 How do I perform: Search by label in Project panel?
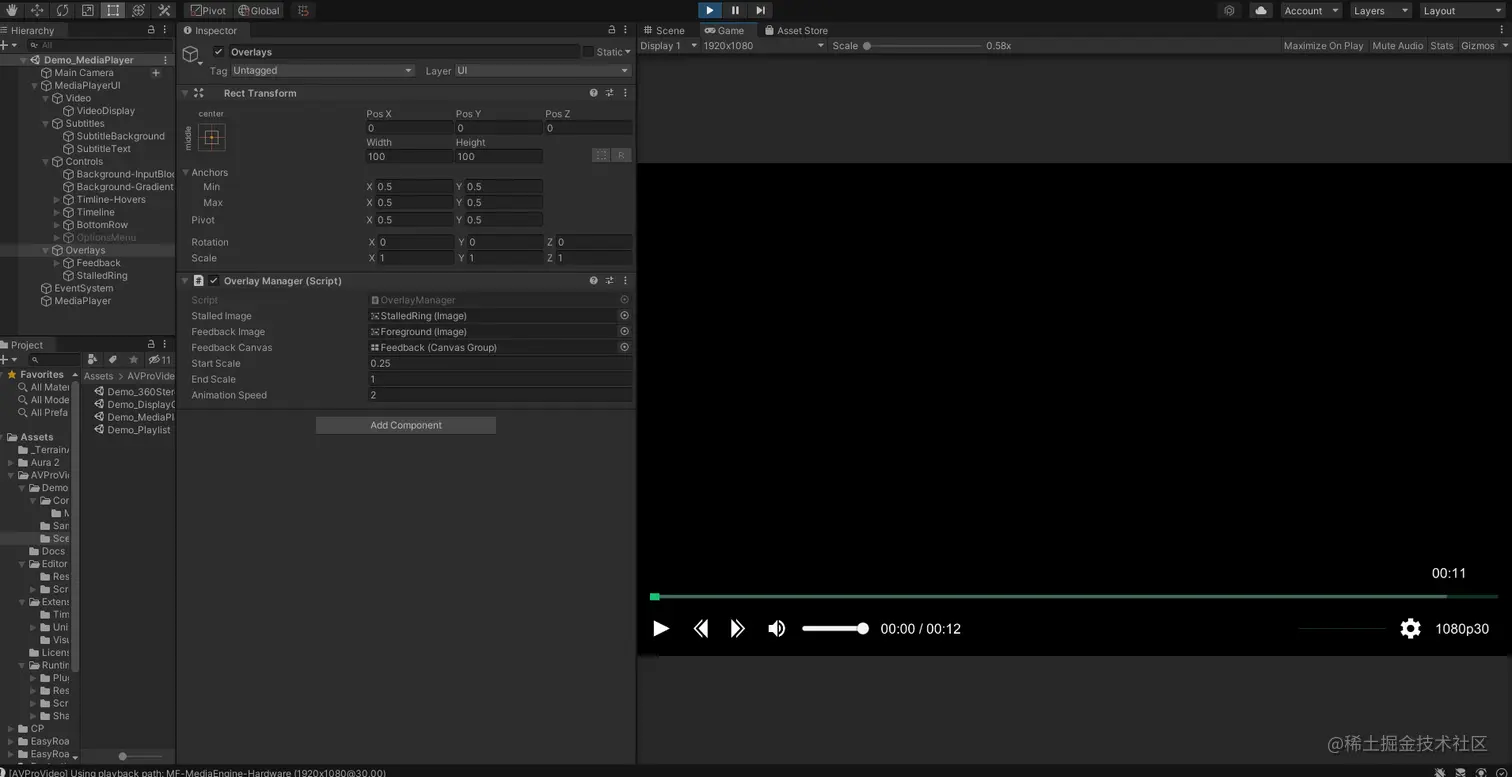pyautogui.click(x=113, y=360)
